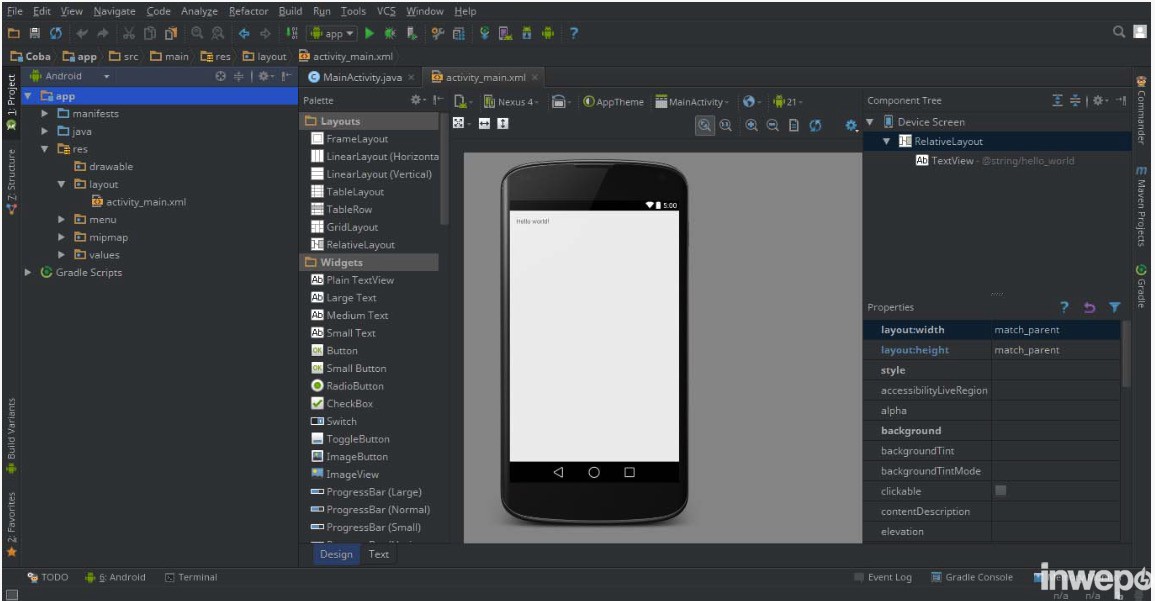Toggle the clickable property checkbox
This screenshot has width=1155, height=601.
point(1001,491)
